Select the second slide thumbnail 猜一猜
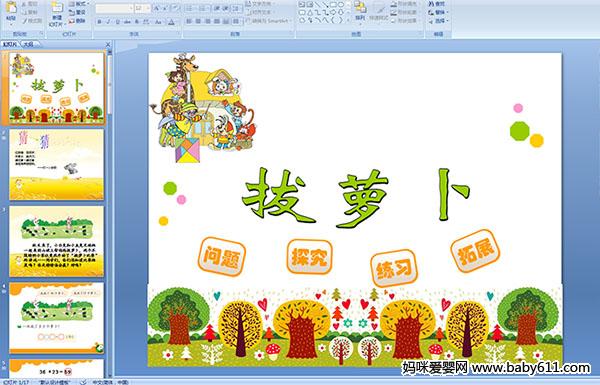Image resolution: width=600 pixels, height=385 pixels. point(56,165)
